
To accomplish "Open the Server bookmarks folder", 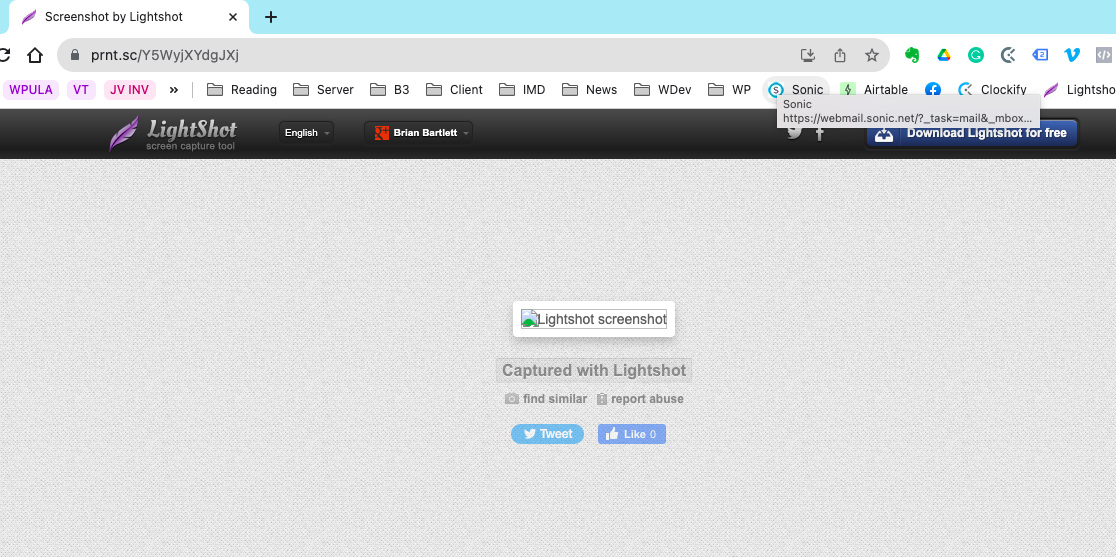I will point(323,90).
